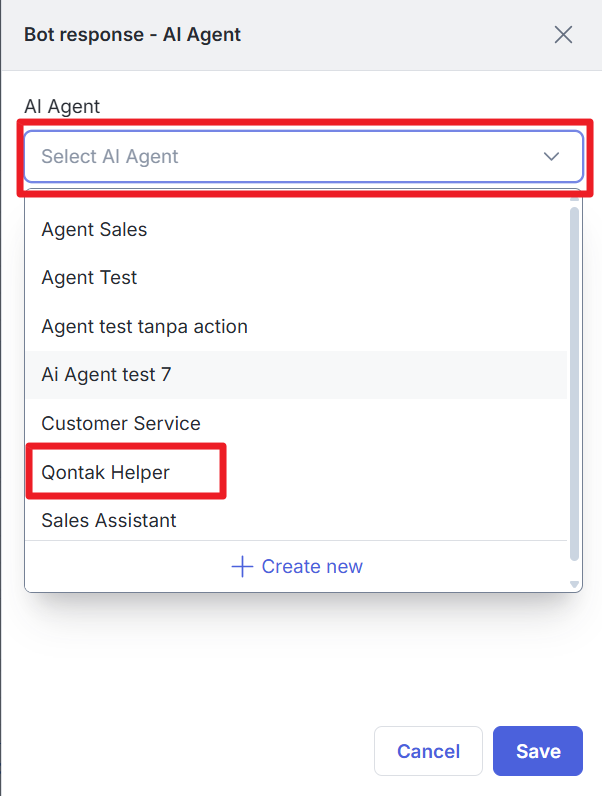The height and width of the screenshot is (796, 602).
Task: Select Qontak Helper from the dropdown
Action: click(105, 472)
